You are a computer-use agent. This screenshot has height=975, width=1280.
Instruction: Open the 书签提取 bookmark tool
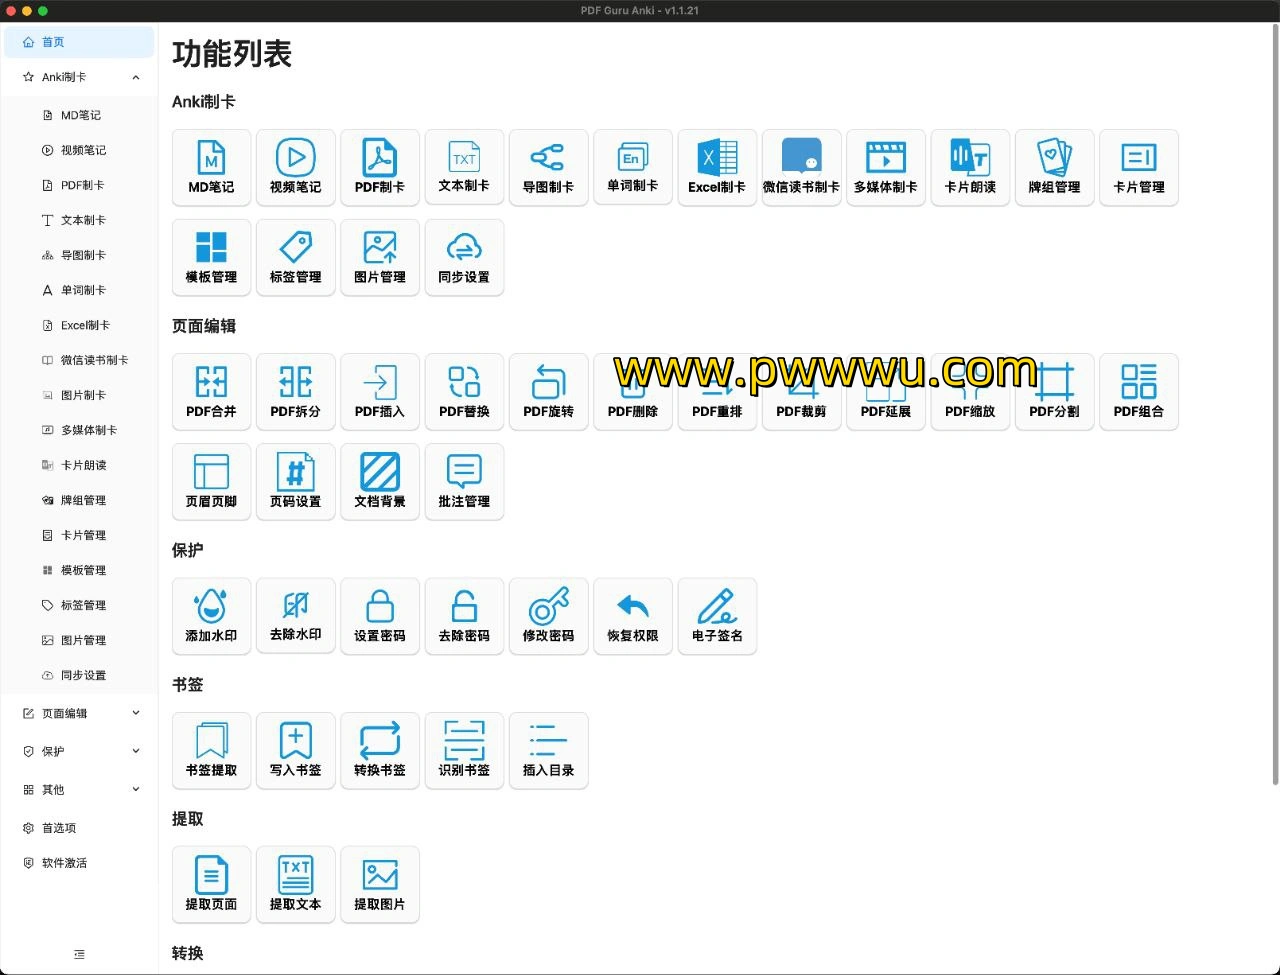[x=211, y=750]
